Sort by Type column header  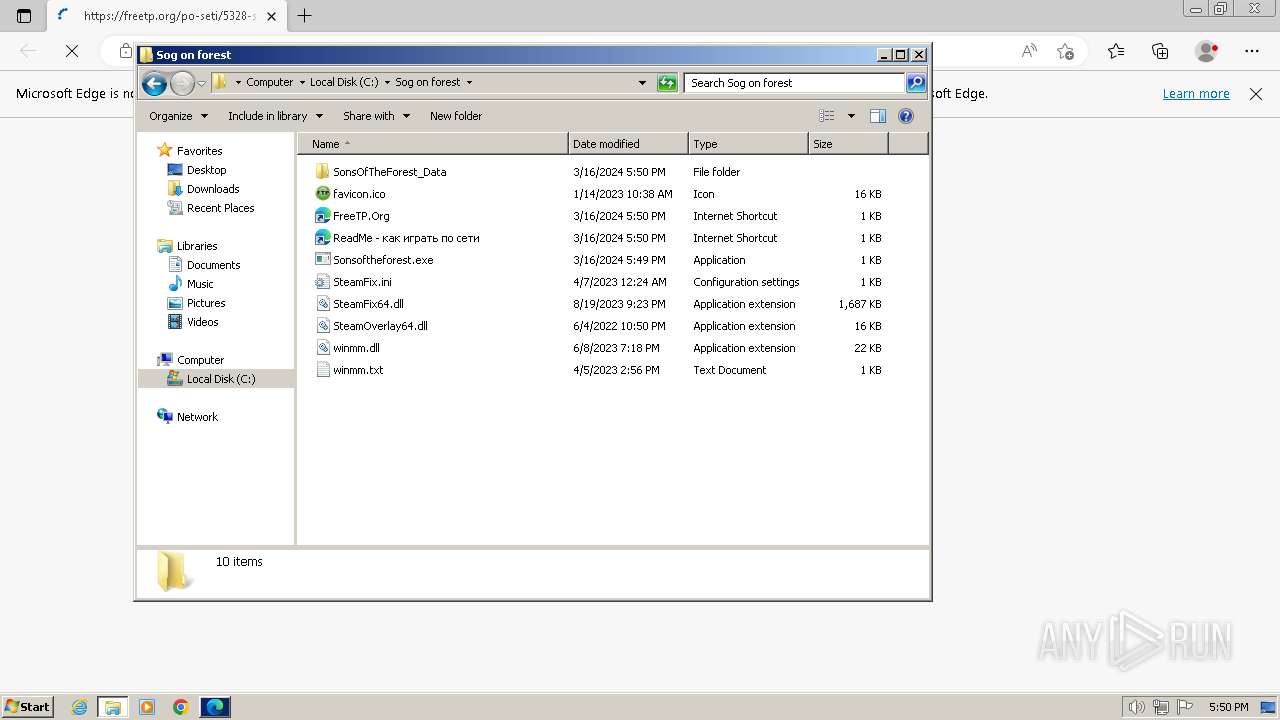(x=748, y=144)
